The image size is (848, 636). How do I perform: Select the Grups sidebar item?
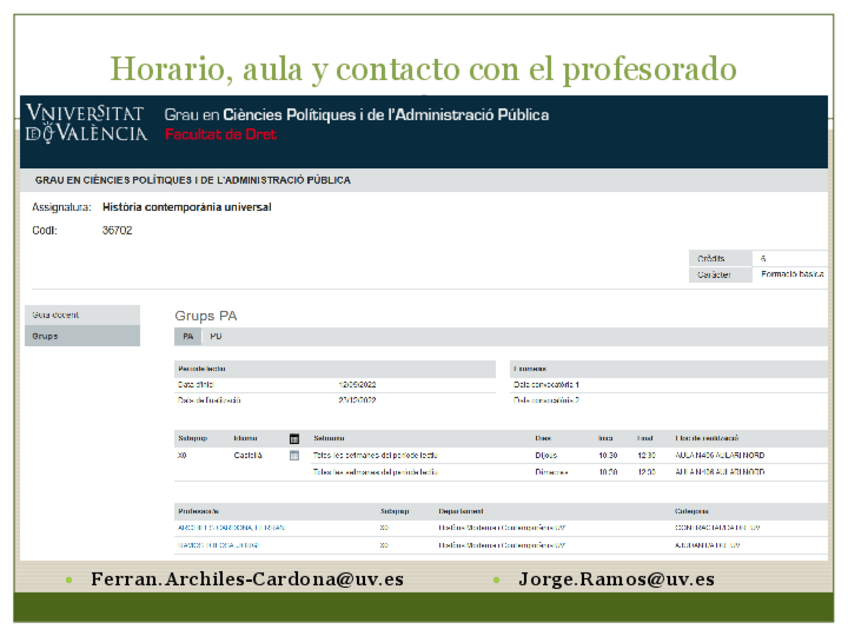click(x=82, y=336)
